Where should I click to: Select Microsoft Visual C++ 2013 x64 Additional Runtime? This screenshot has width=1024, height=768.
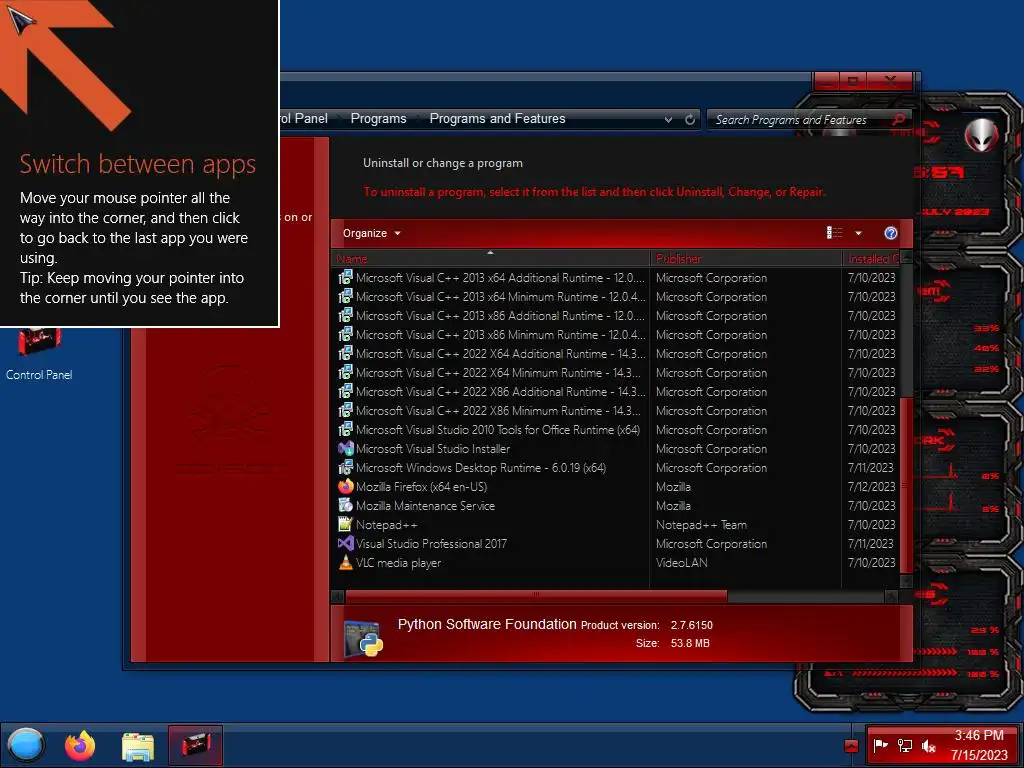click(x=500, y=278)
